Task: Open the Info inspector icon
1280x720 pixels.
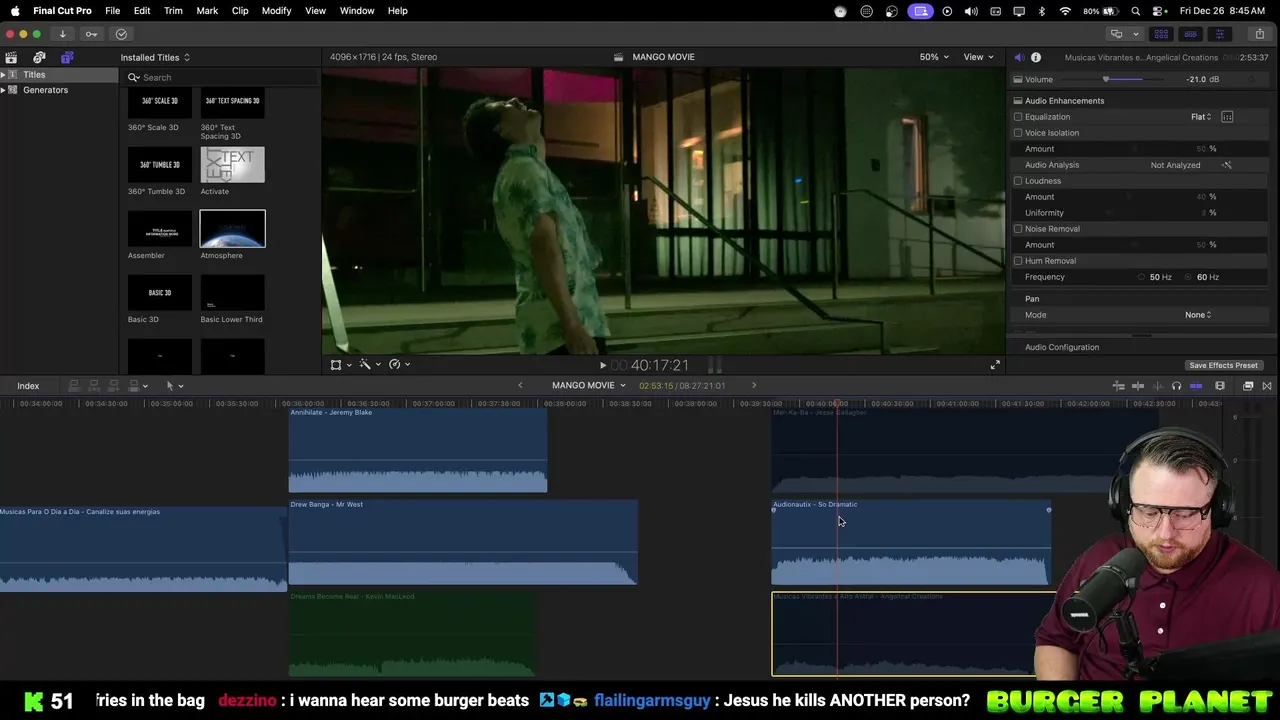Action: pyautogui.click(x=1036, y=57)
